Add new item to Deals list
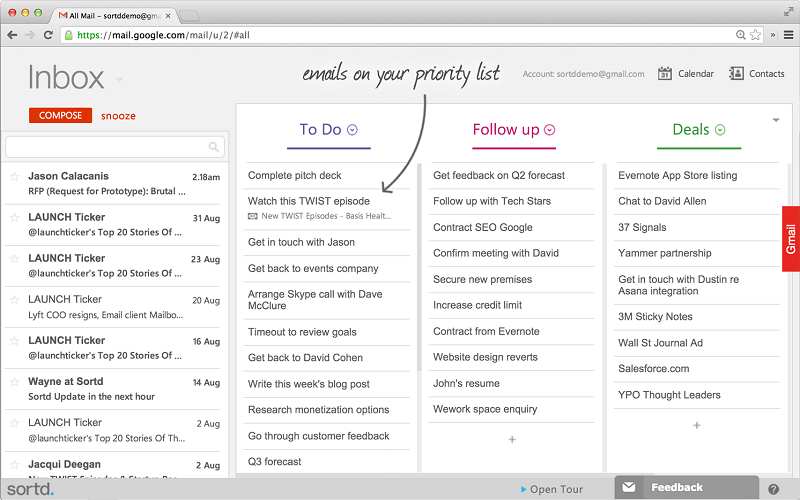Screen dimensions: 800x500 pos(697,425)
